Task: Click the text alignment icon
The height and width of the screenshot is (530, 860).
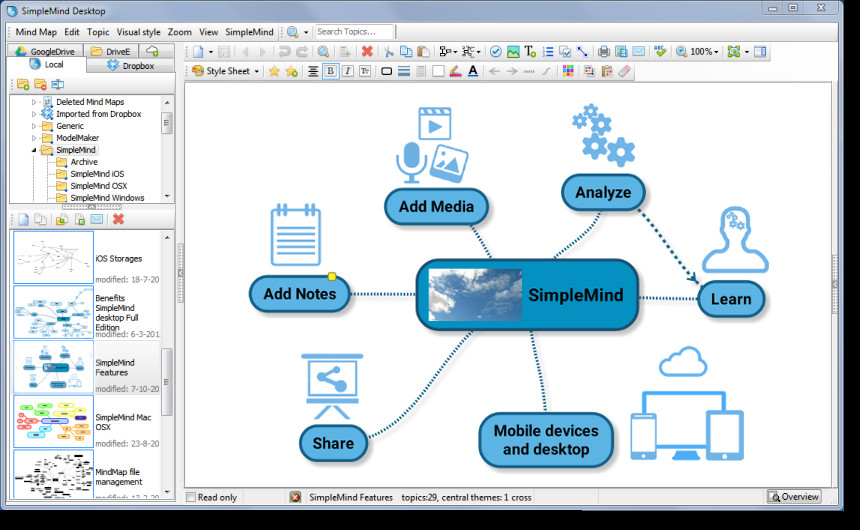Action: 313,71
